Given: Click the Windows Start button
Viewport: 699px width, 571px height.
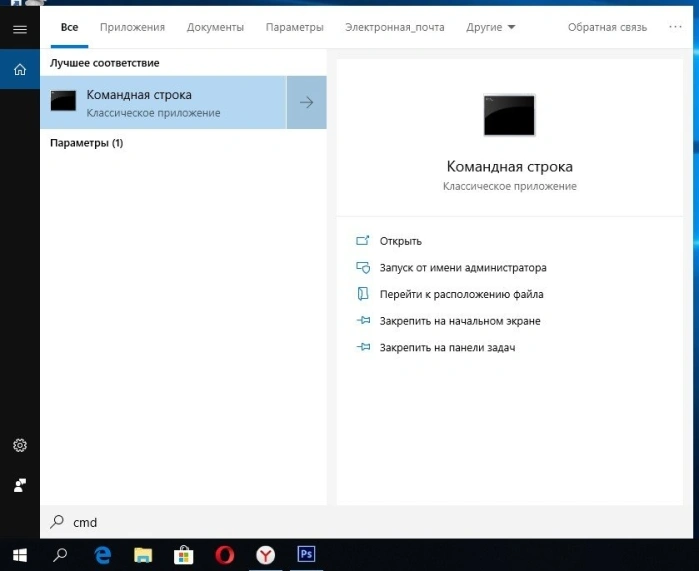Looking at the screenshot, I should (x=20, y=555).
